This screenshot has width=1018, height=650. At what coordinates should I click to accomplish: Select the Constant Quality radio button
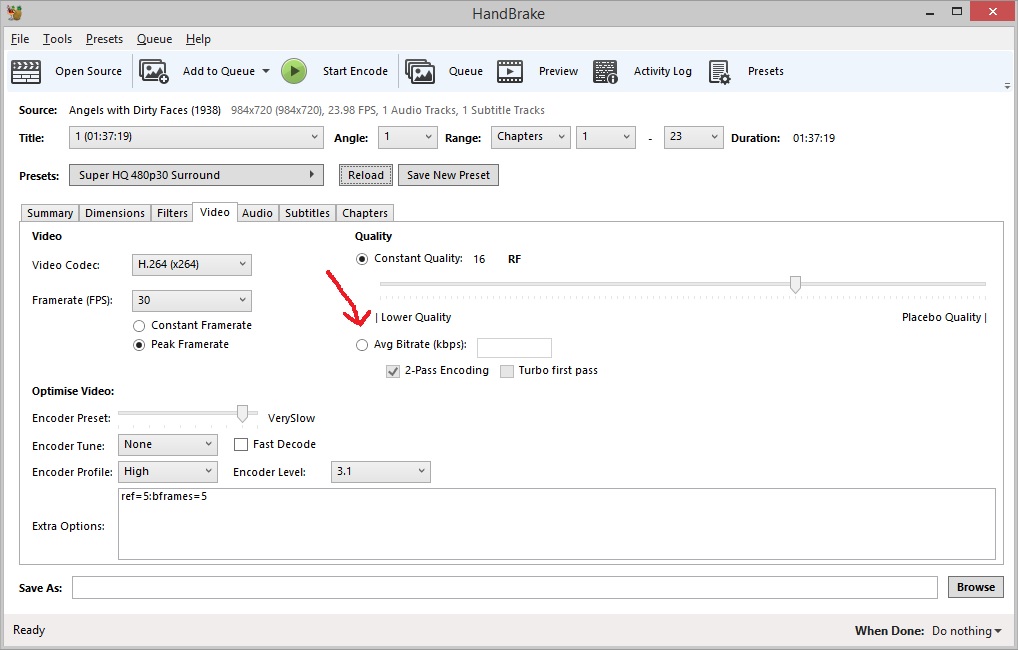coord(362,259)
